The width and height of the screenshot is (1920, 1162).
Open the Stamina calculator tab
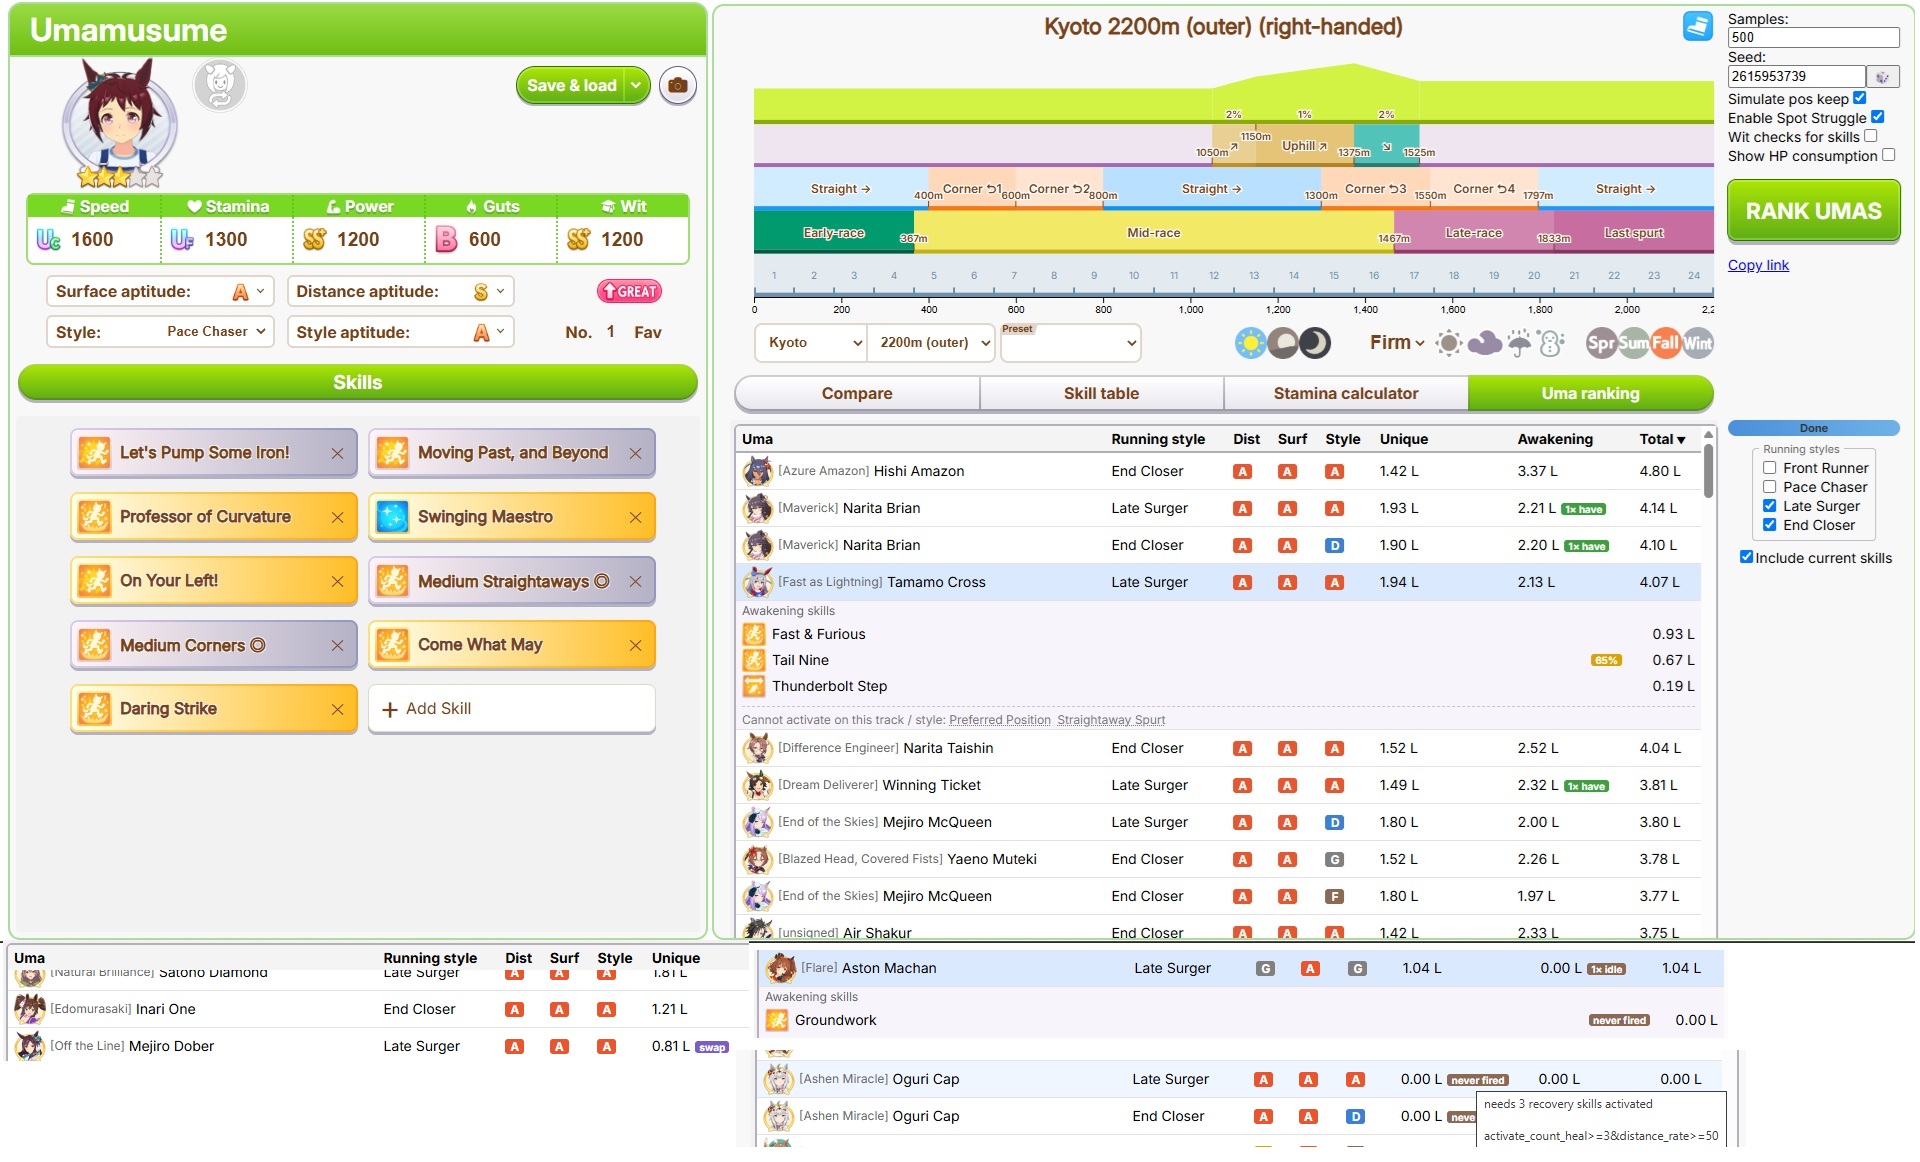pos(1346,394)
